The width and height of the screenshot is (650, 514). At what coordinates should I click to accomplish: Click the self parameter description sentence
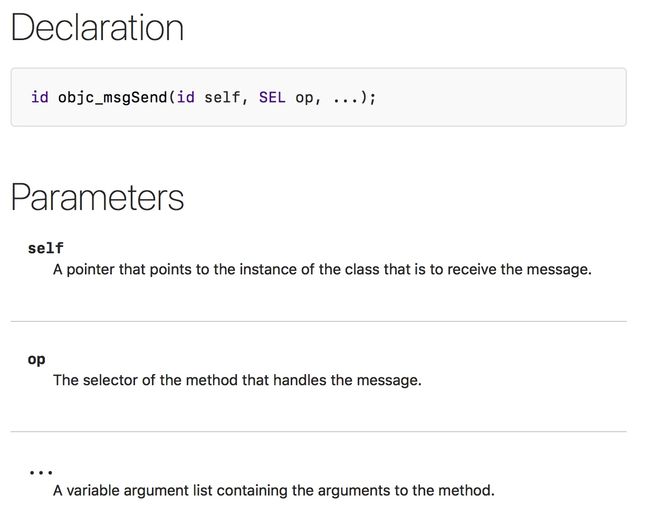coord(322,269)
